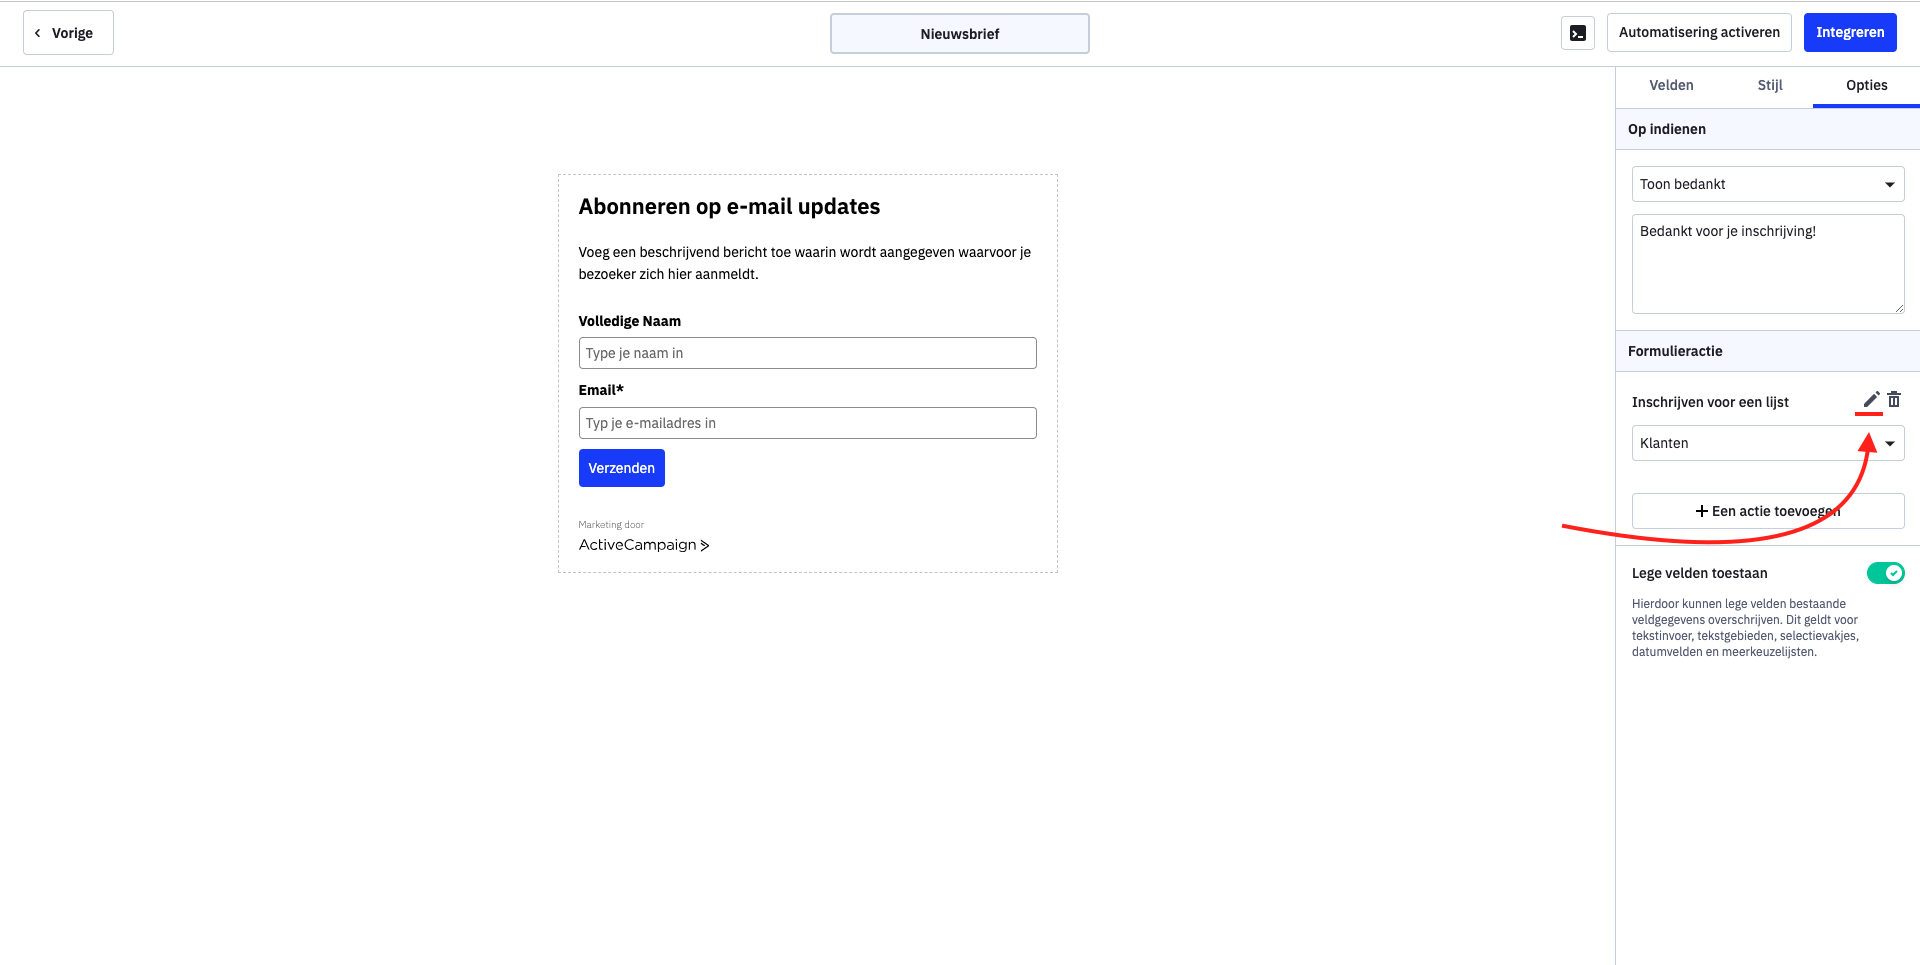Open the Klanten list dropdown
This screenshot has height=965, width=1920.
1768,443
